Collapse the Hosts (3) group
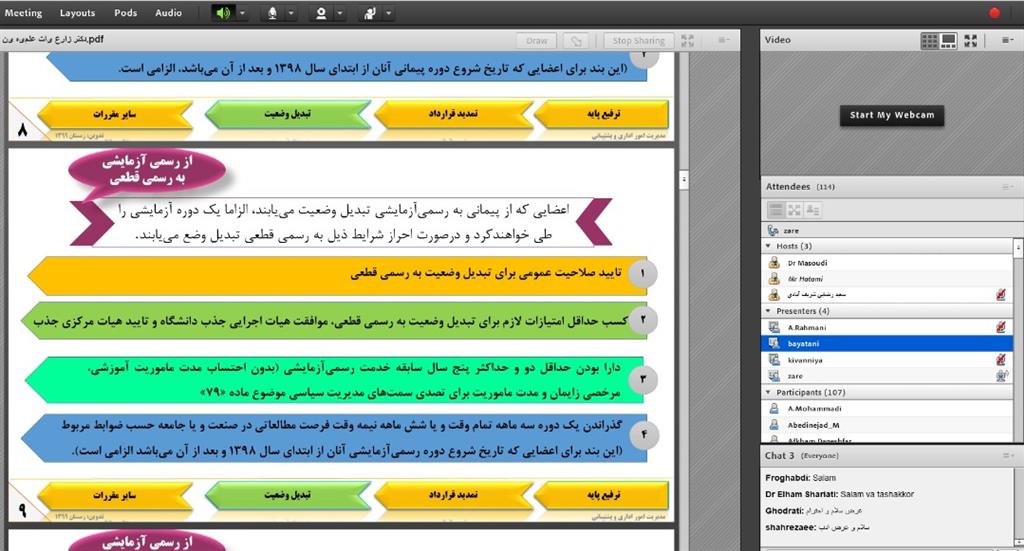The height and width of the screenshot is (551, 1024). click(769, 246)
